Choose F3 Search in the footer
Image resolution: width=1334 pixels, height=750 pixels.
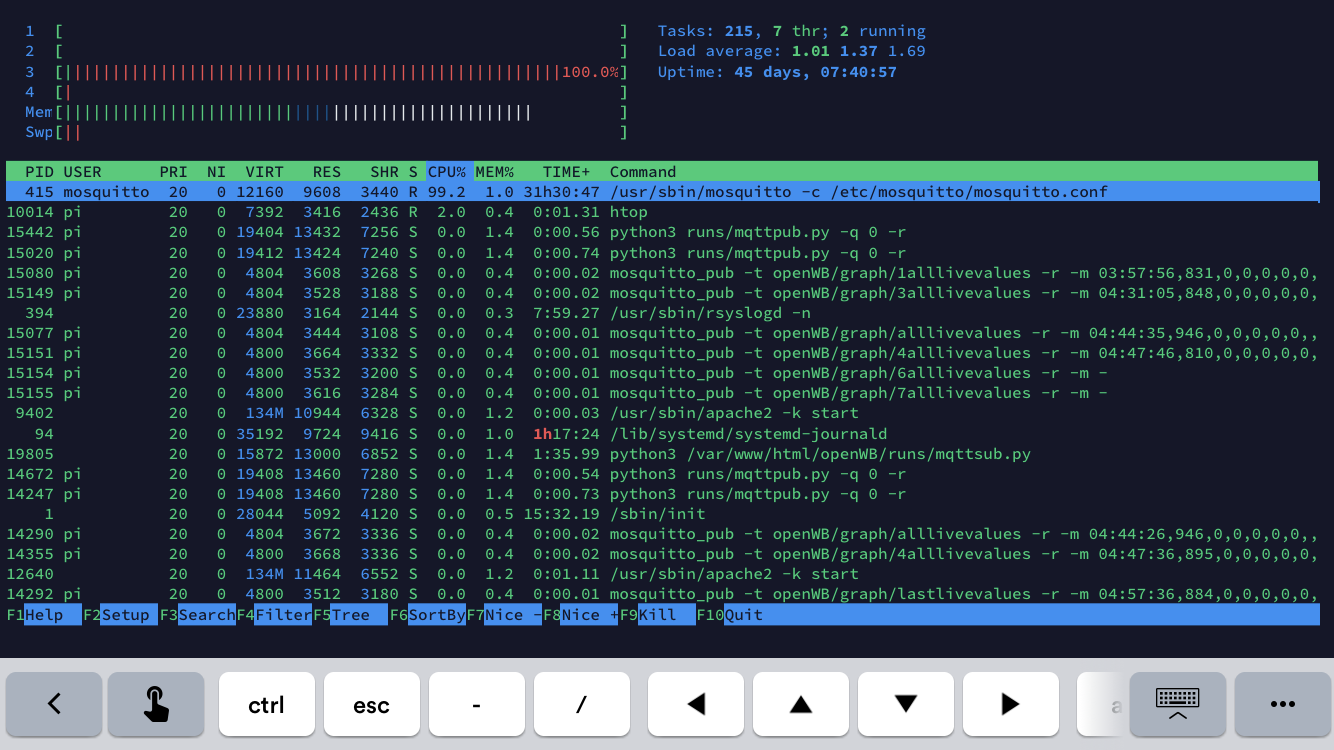coord(197,615)
